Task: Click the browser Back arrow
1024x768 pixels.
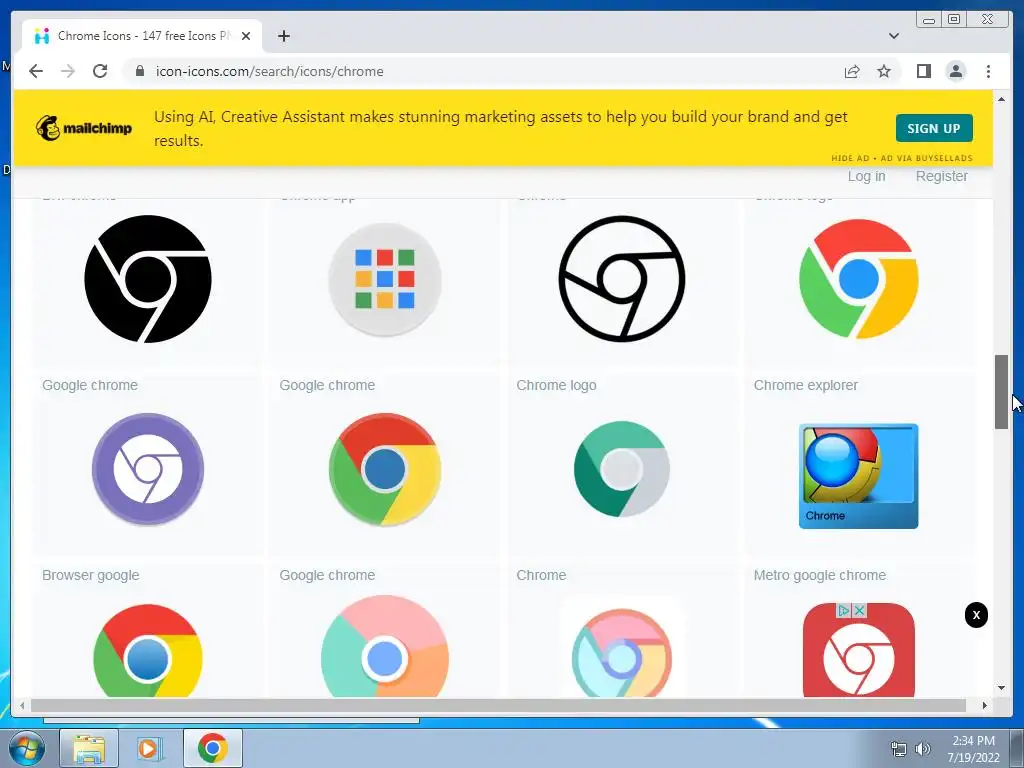Action: pos(36,71)
